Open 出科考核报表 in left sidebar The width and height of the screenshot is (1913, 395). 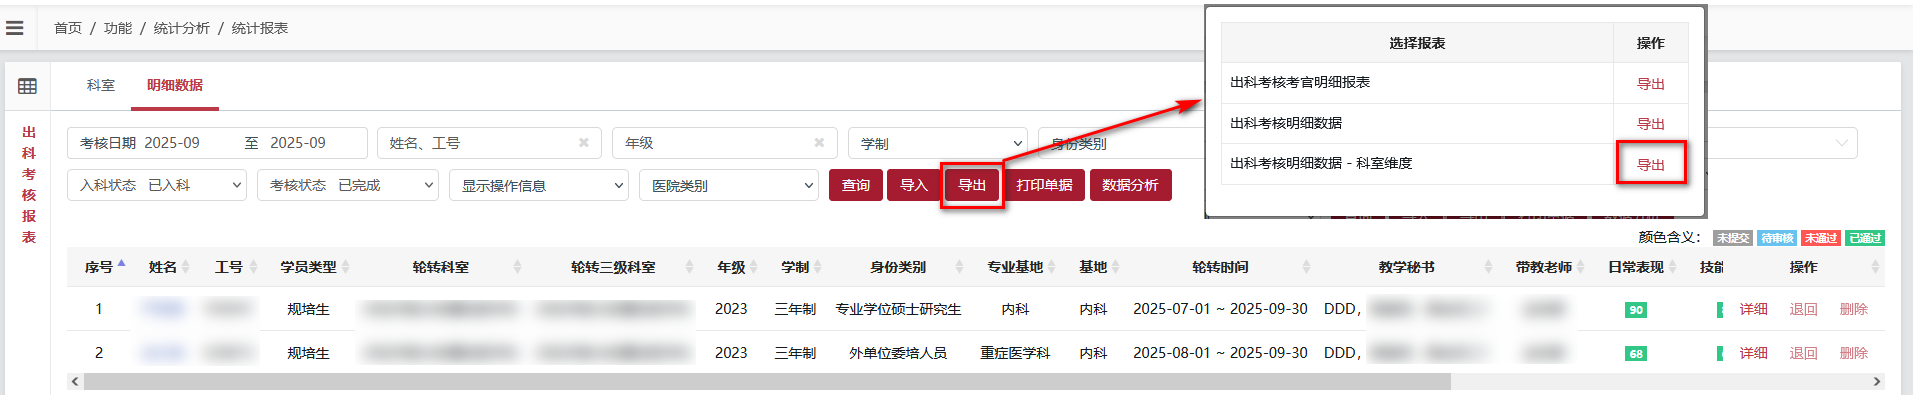[29, 185]
